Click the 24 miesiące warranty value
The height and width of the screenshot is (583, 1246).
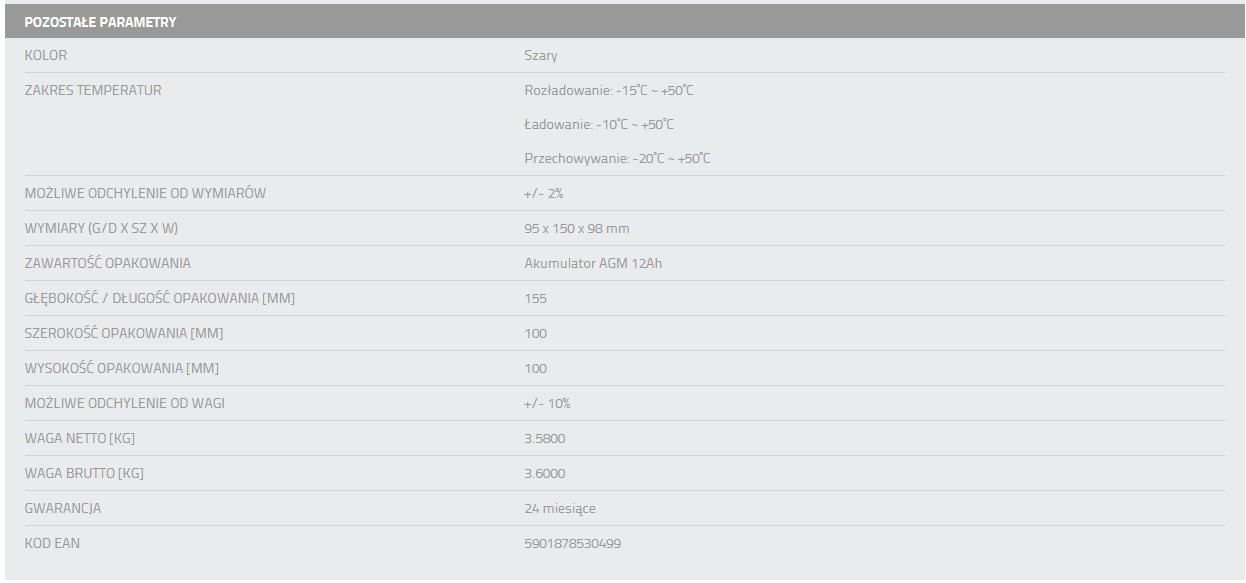pos(559,509)
